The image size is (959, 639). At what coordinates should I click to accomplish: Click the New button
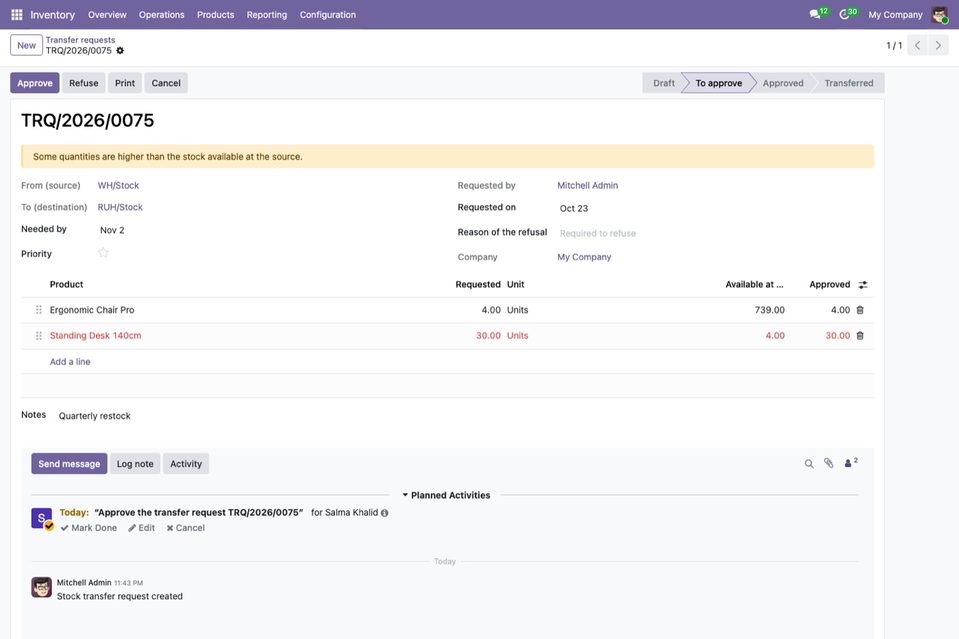[26, 45]
